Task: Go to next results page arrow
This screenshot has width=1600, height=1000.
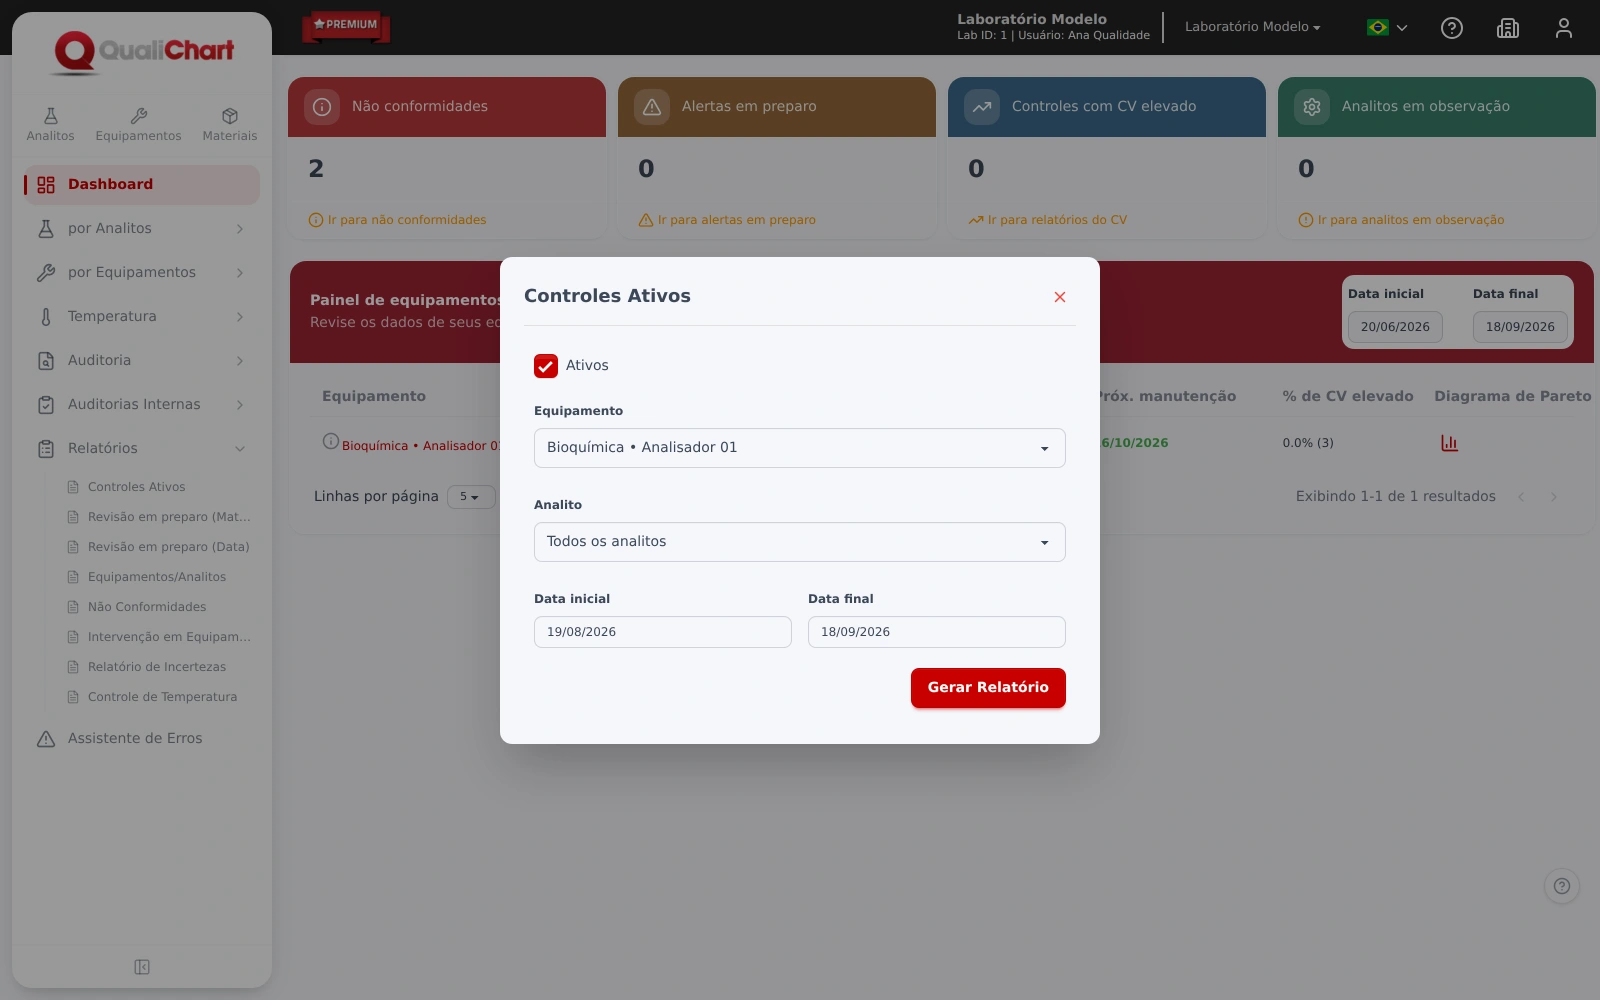Action: 1554,497
